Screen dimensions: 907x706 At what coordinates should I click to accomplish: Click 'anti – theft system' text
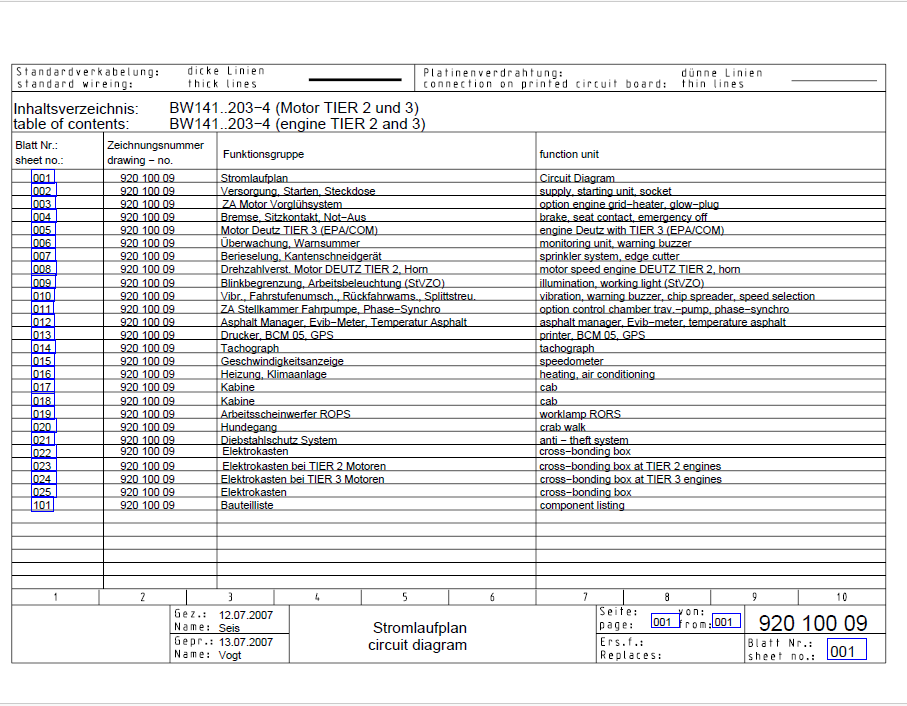584,440
